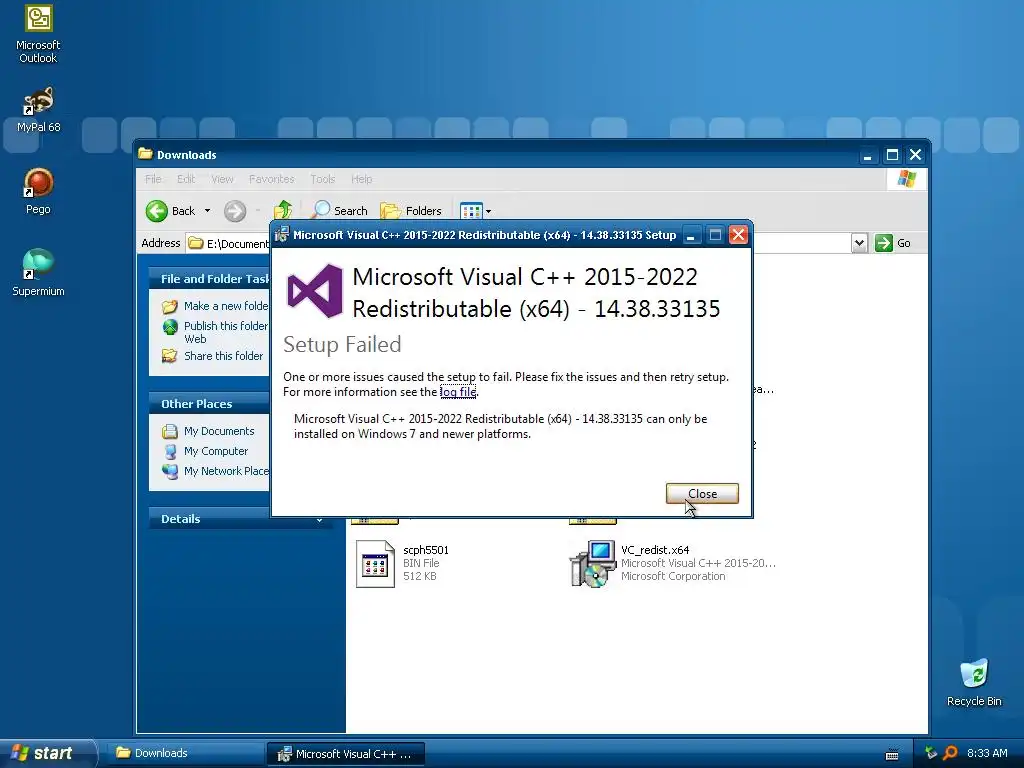Click the Windows flag logo in Downloads
The image size is (1024, 768).
pos(906,179)
